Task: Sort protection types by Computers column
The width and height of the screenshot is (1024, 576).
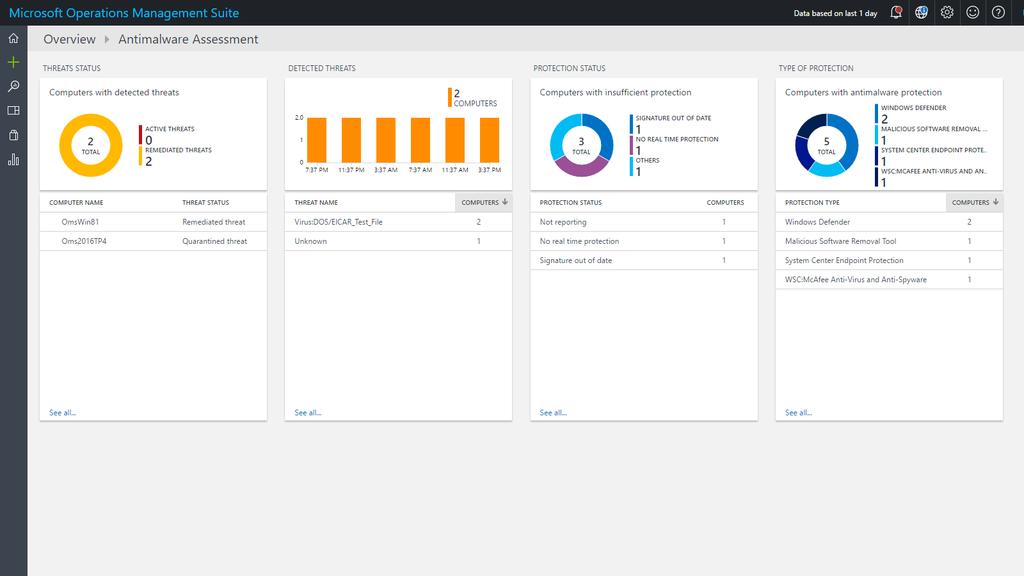Action: [974, 202]
